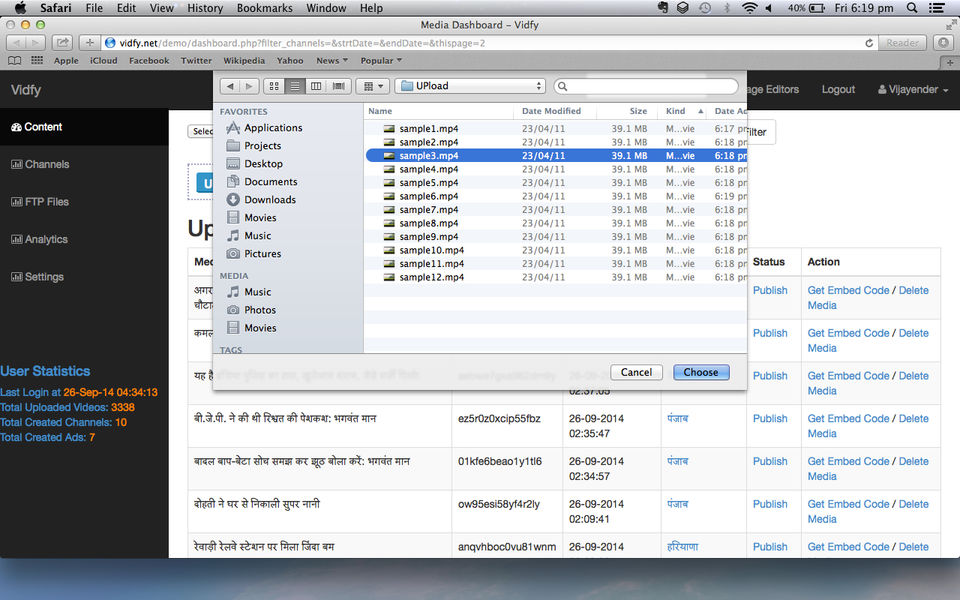This screenshot has height=600, width=960.
Task: Open Popular bookmarks dropdown
Action: click(381, 61)
